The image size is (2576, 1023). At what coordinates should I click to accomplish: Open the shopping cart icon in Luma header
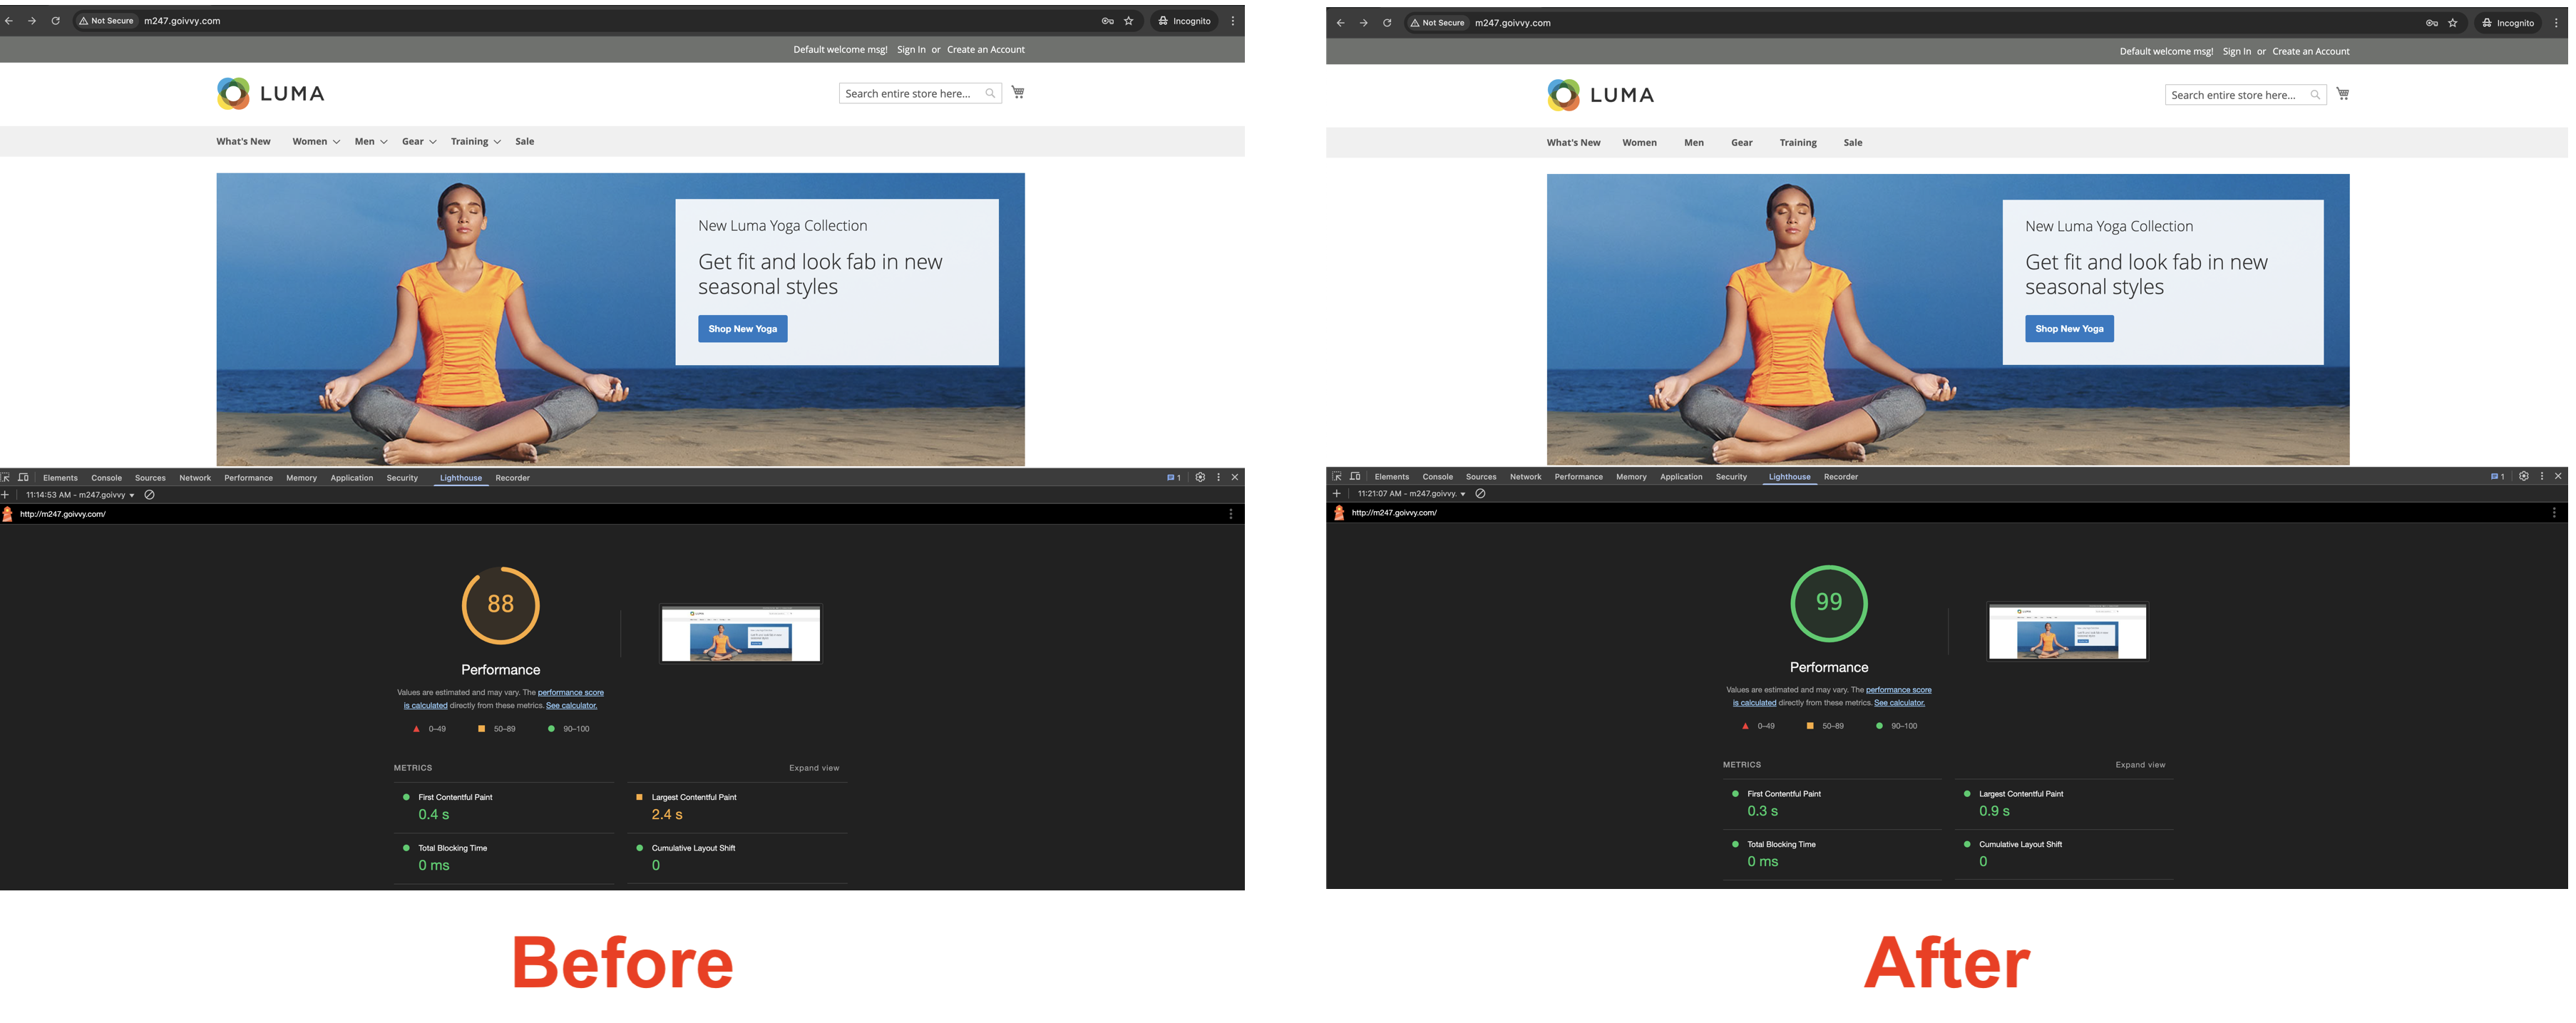point(1017,92)
